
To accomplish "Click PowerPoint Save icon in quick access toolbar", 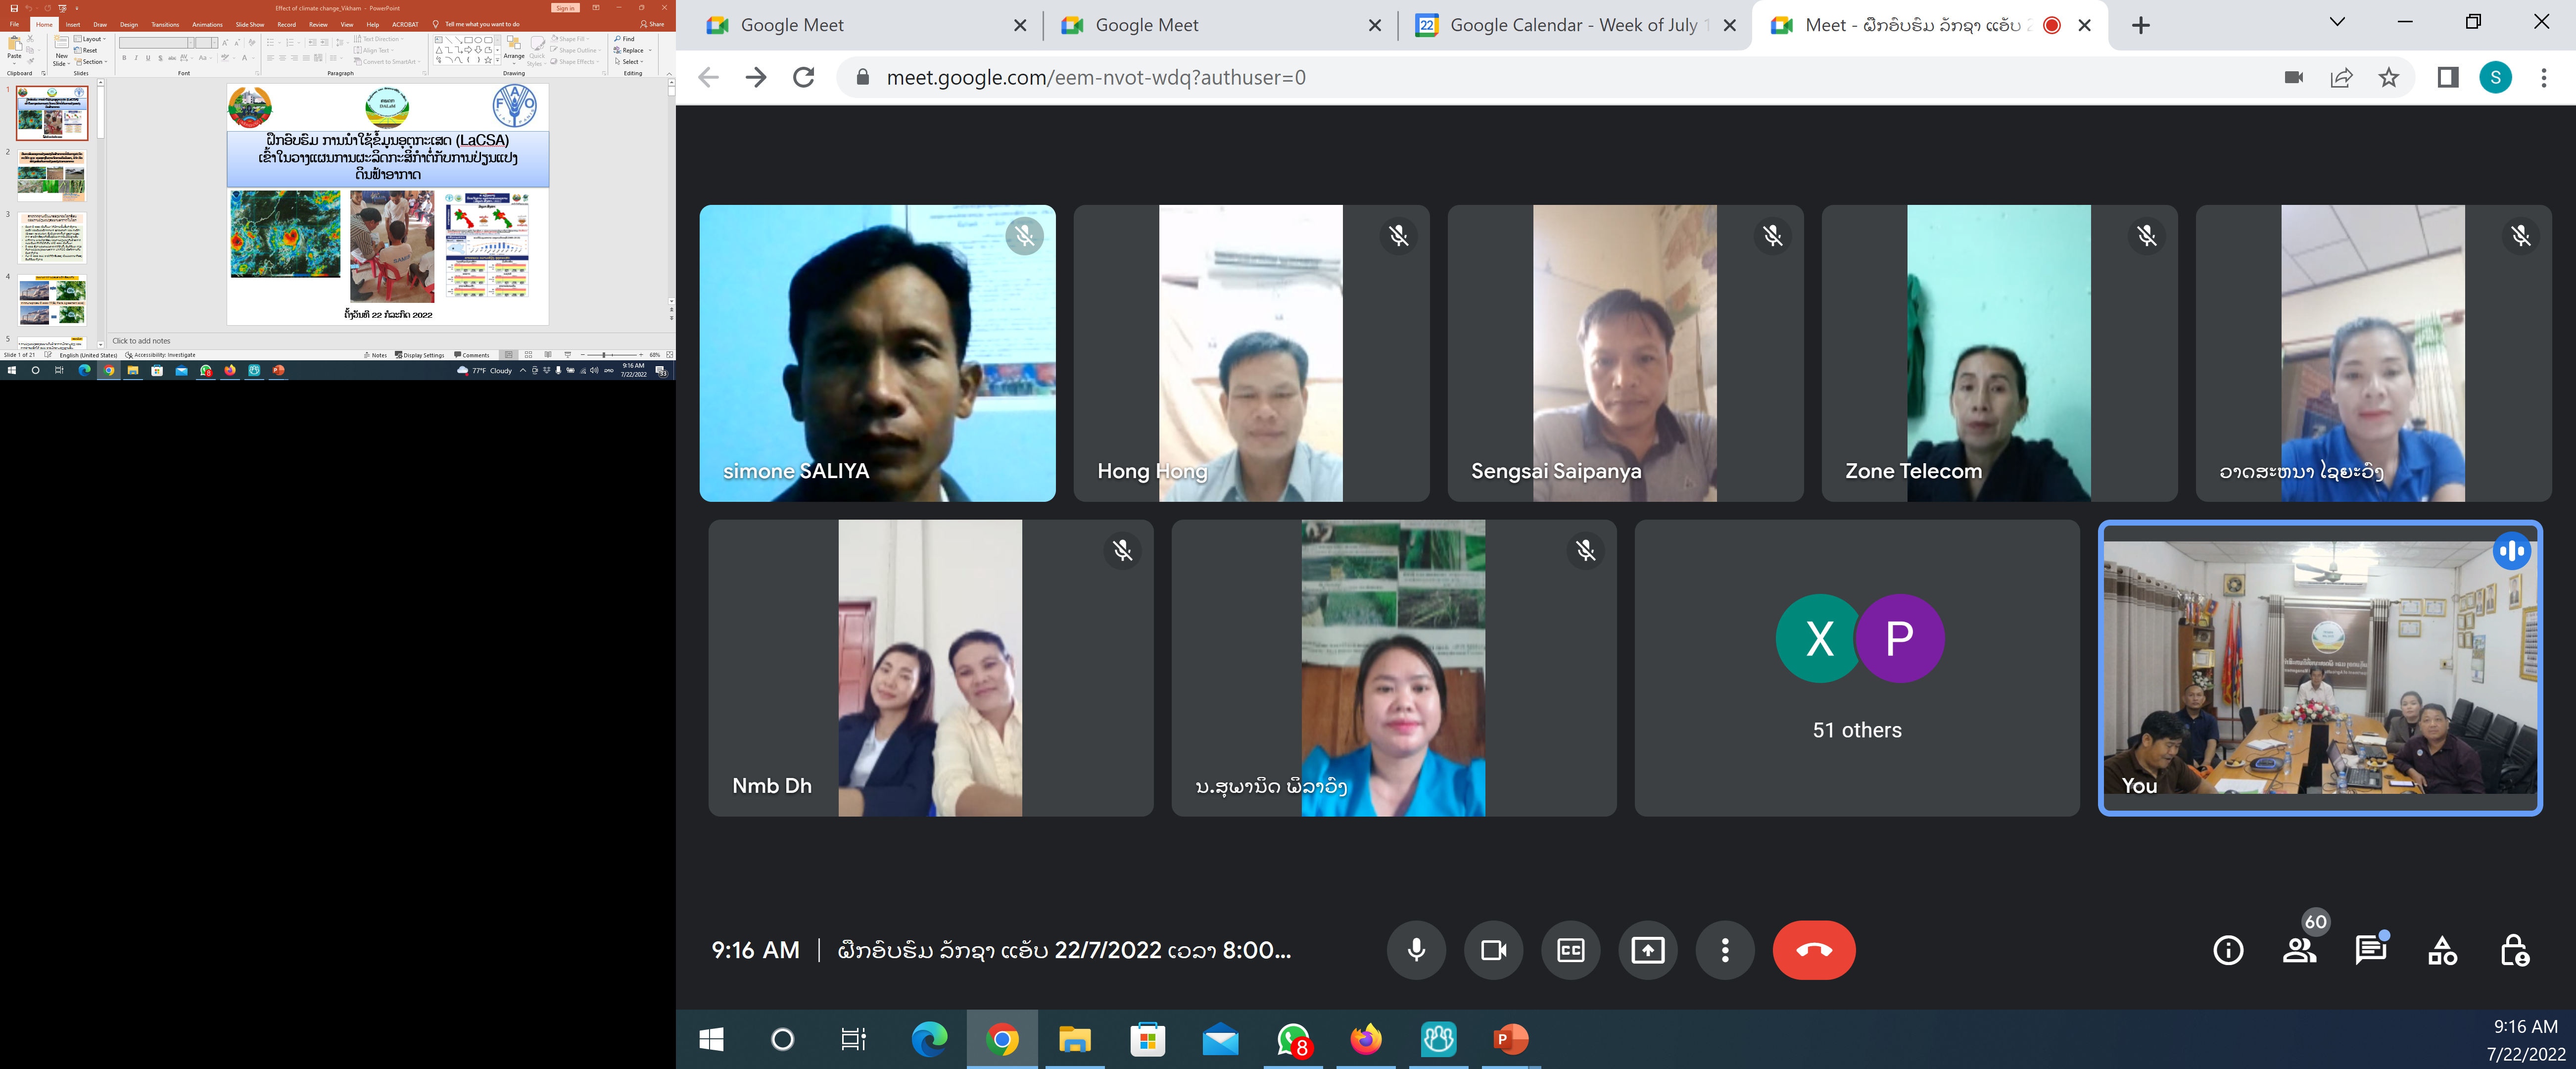I will tap(14, 8).
